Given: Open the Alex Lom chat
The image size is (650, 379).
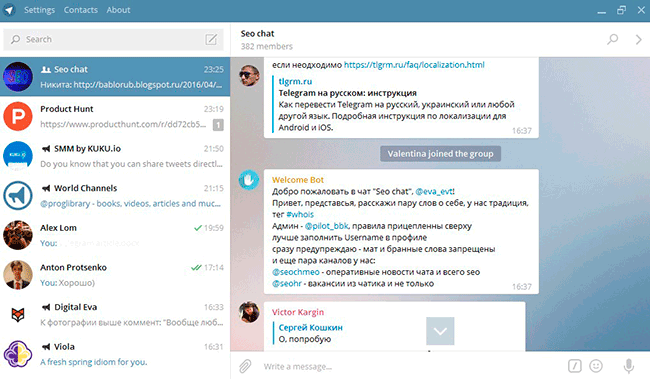Looking at the screenshot, I should [115, 235].
